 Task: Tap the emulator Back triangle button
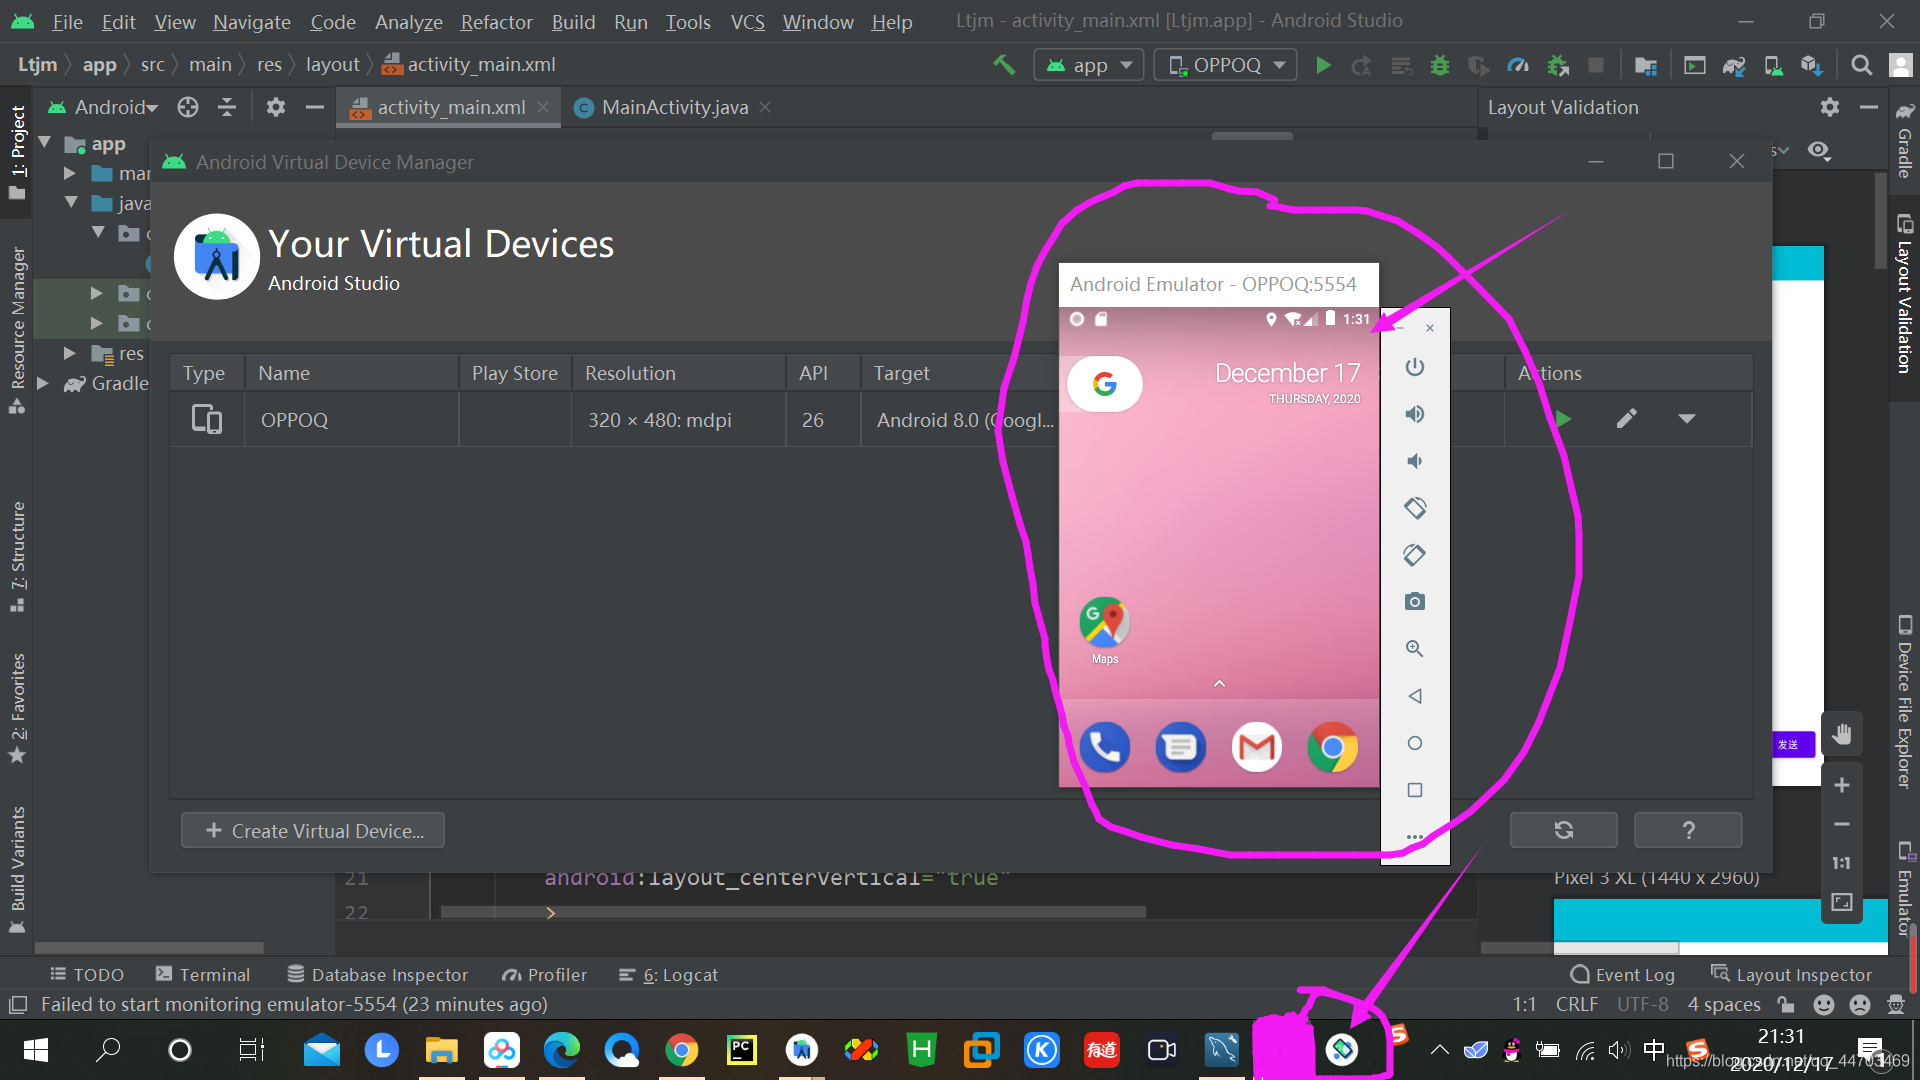click(1414, 696)
